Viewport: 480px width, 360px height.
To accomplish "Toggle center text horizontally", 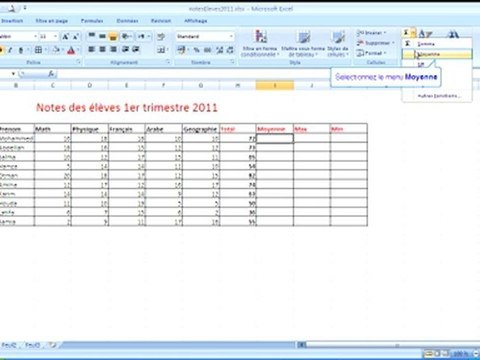I will tap(102, 49).
